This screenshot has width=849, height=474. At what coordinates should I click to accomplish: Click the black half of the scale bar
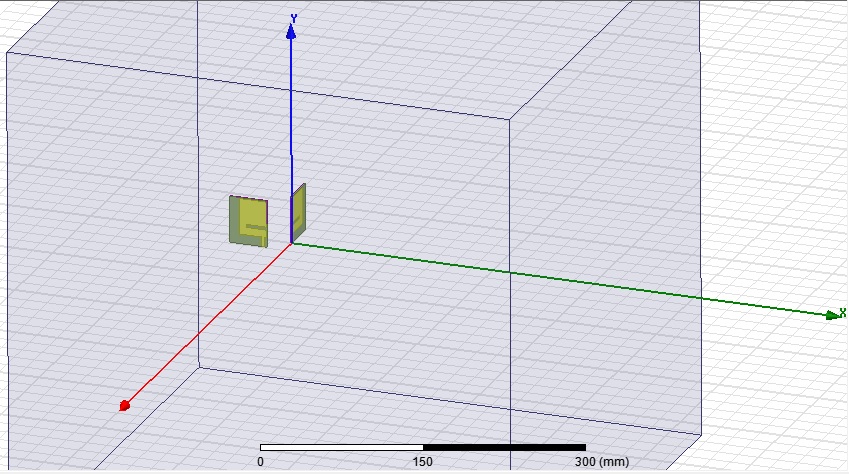pos(505,447)
